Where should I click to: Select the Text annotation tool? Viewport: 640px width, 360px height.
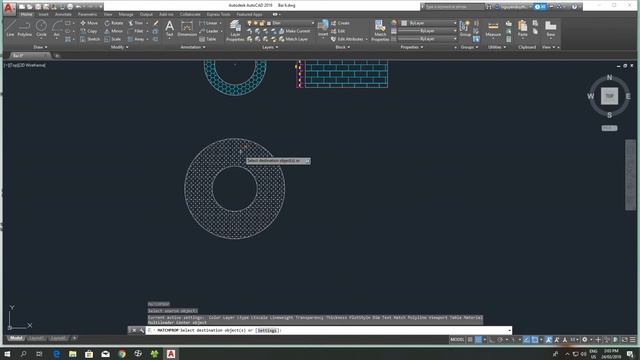[x=169, y=29]
